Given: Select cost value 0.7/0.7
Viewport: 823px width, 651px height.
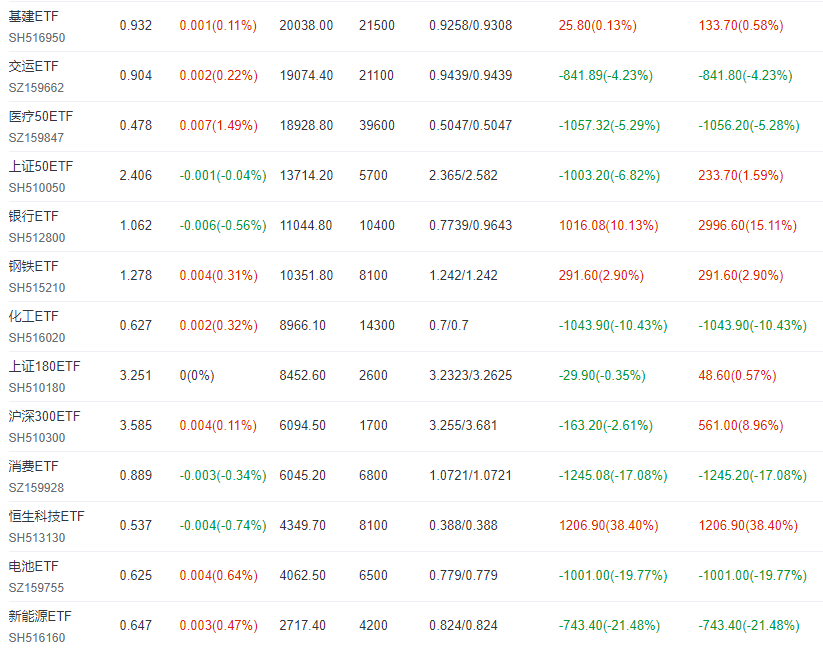Looking at the screenshot, I should click(449, 326).
